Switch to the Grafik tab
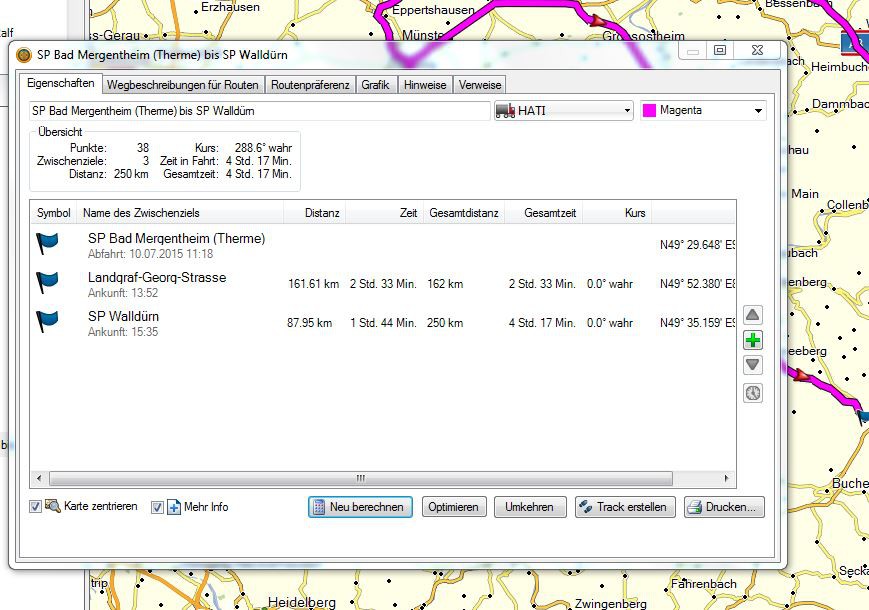This screenshot has height=610, width=869. (376, 85)
